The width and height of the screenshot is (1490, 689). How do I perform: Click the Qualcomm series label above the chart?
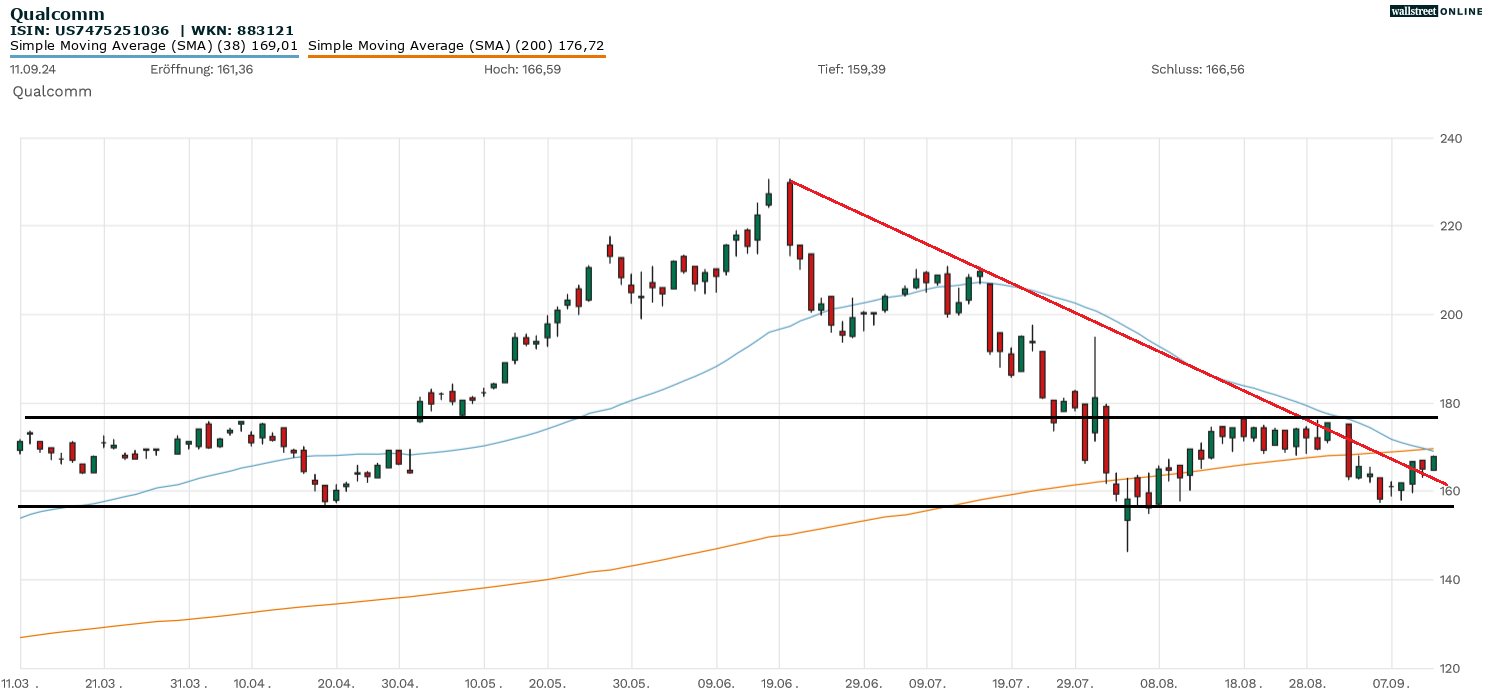[x=52, y=91]
